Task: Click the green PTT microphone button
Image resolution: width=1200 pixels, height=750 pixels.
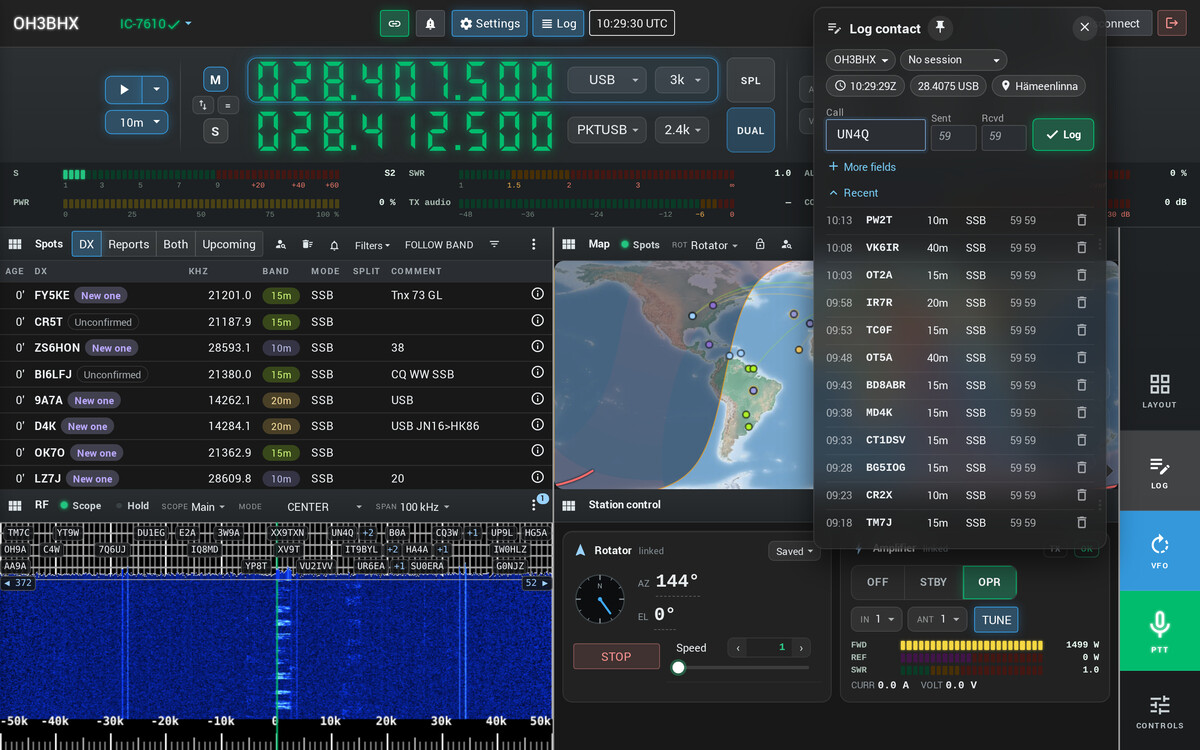Action: (1160, 631)
